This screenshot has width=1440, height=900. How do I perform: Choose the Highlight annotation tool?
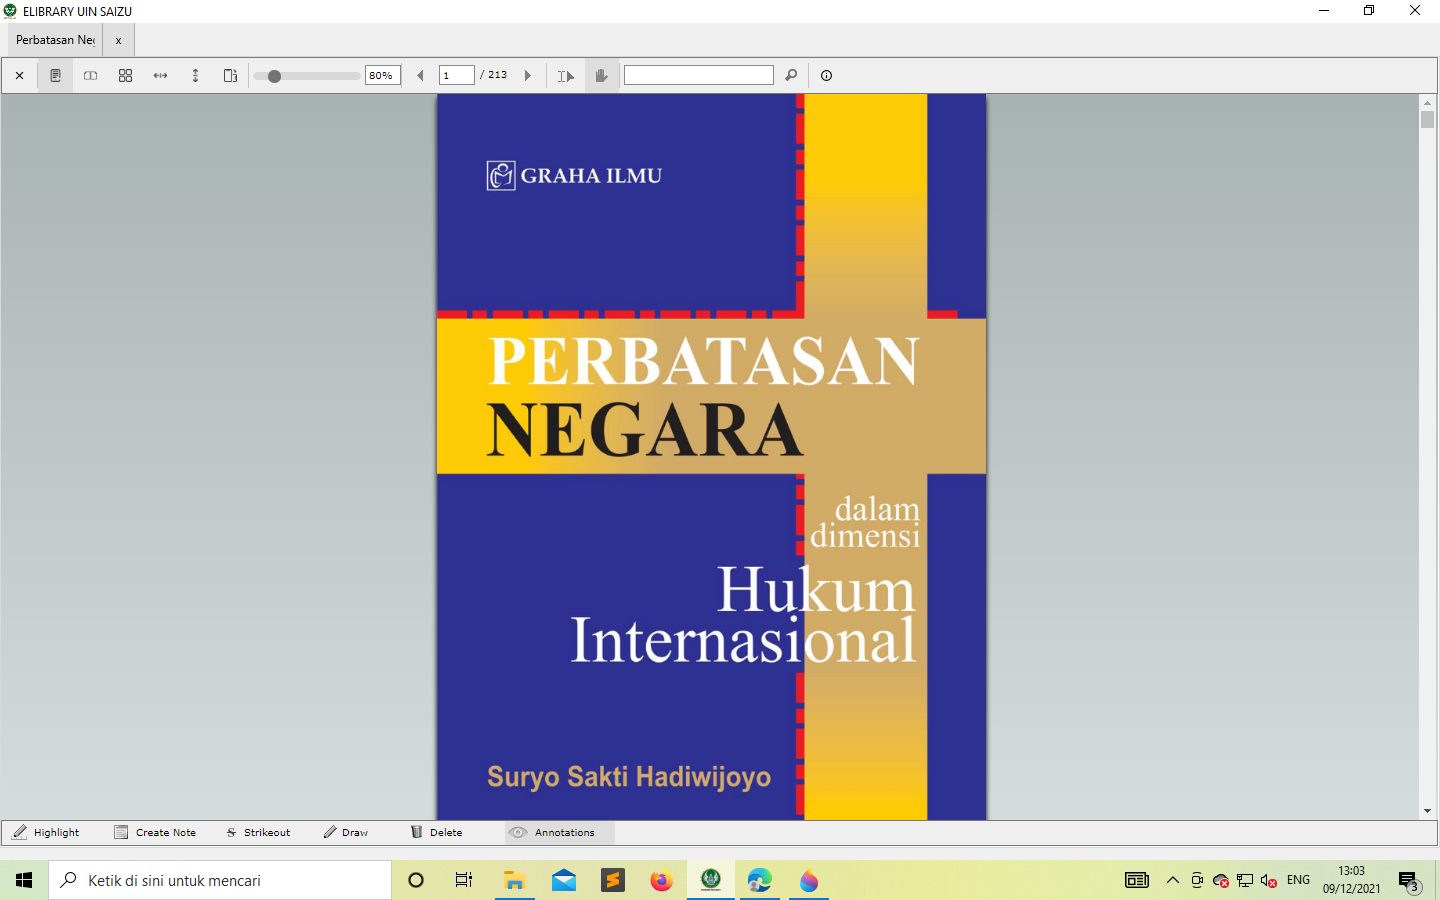(46, 832)
